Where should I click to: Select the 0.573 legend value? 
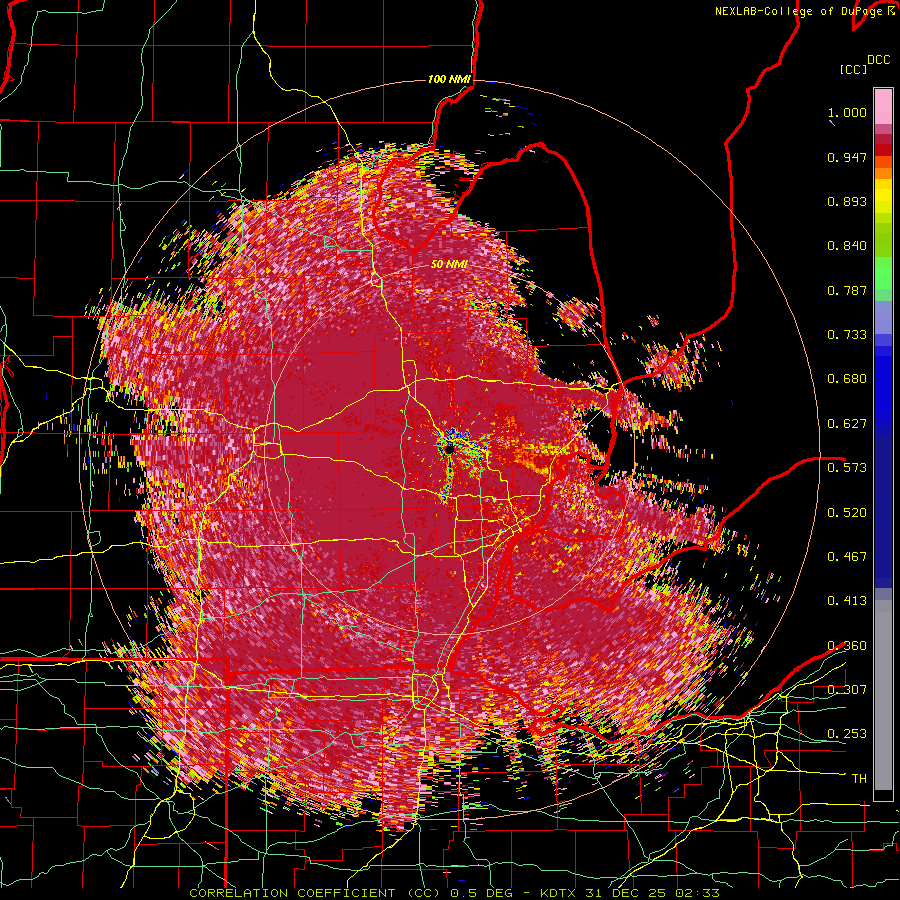point(847,468)
